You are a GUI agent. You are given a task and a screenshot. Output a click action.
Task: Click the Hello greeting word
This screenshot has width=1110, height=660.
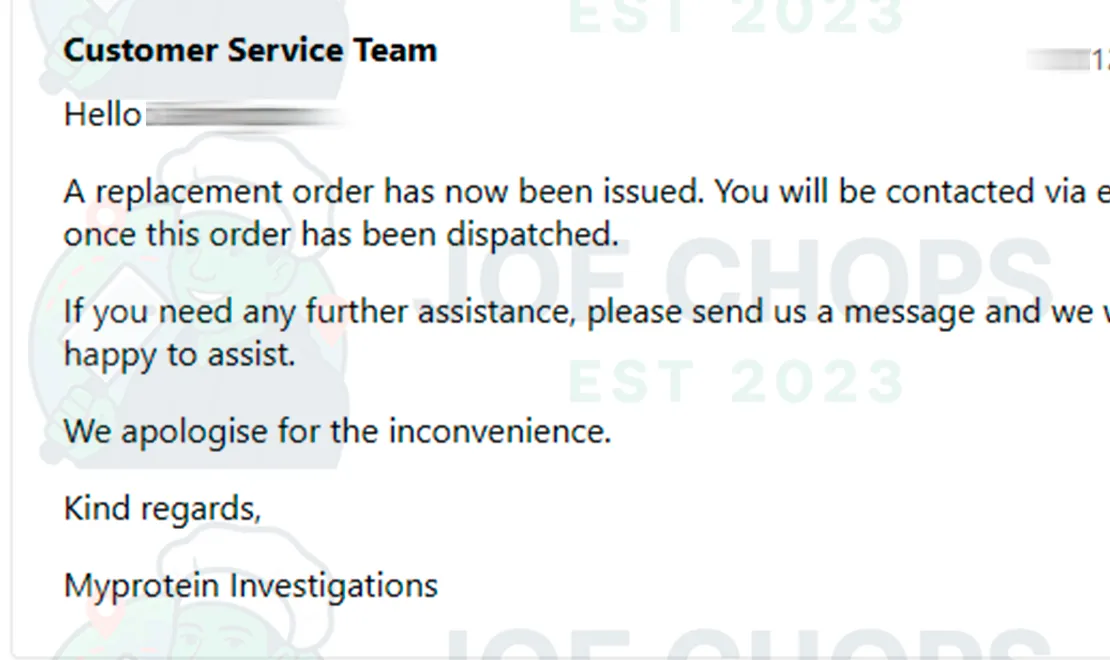(102, 115)
